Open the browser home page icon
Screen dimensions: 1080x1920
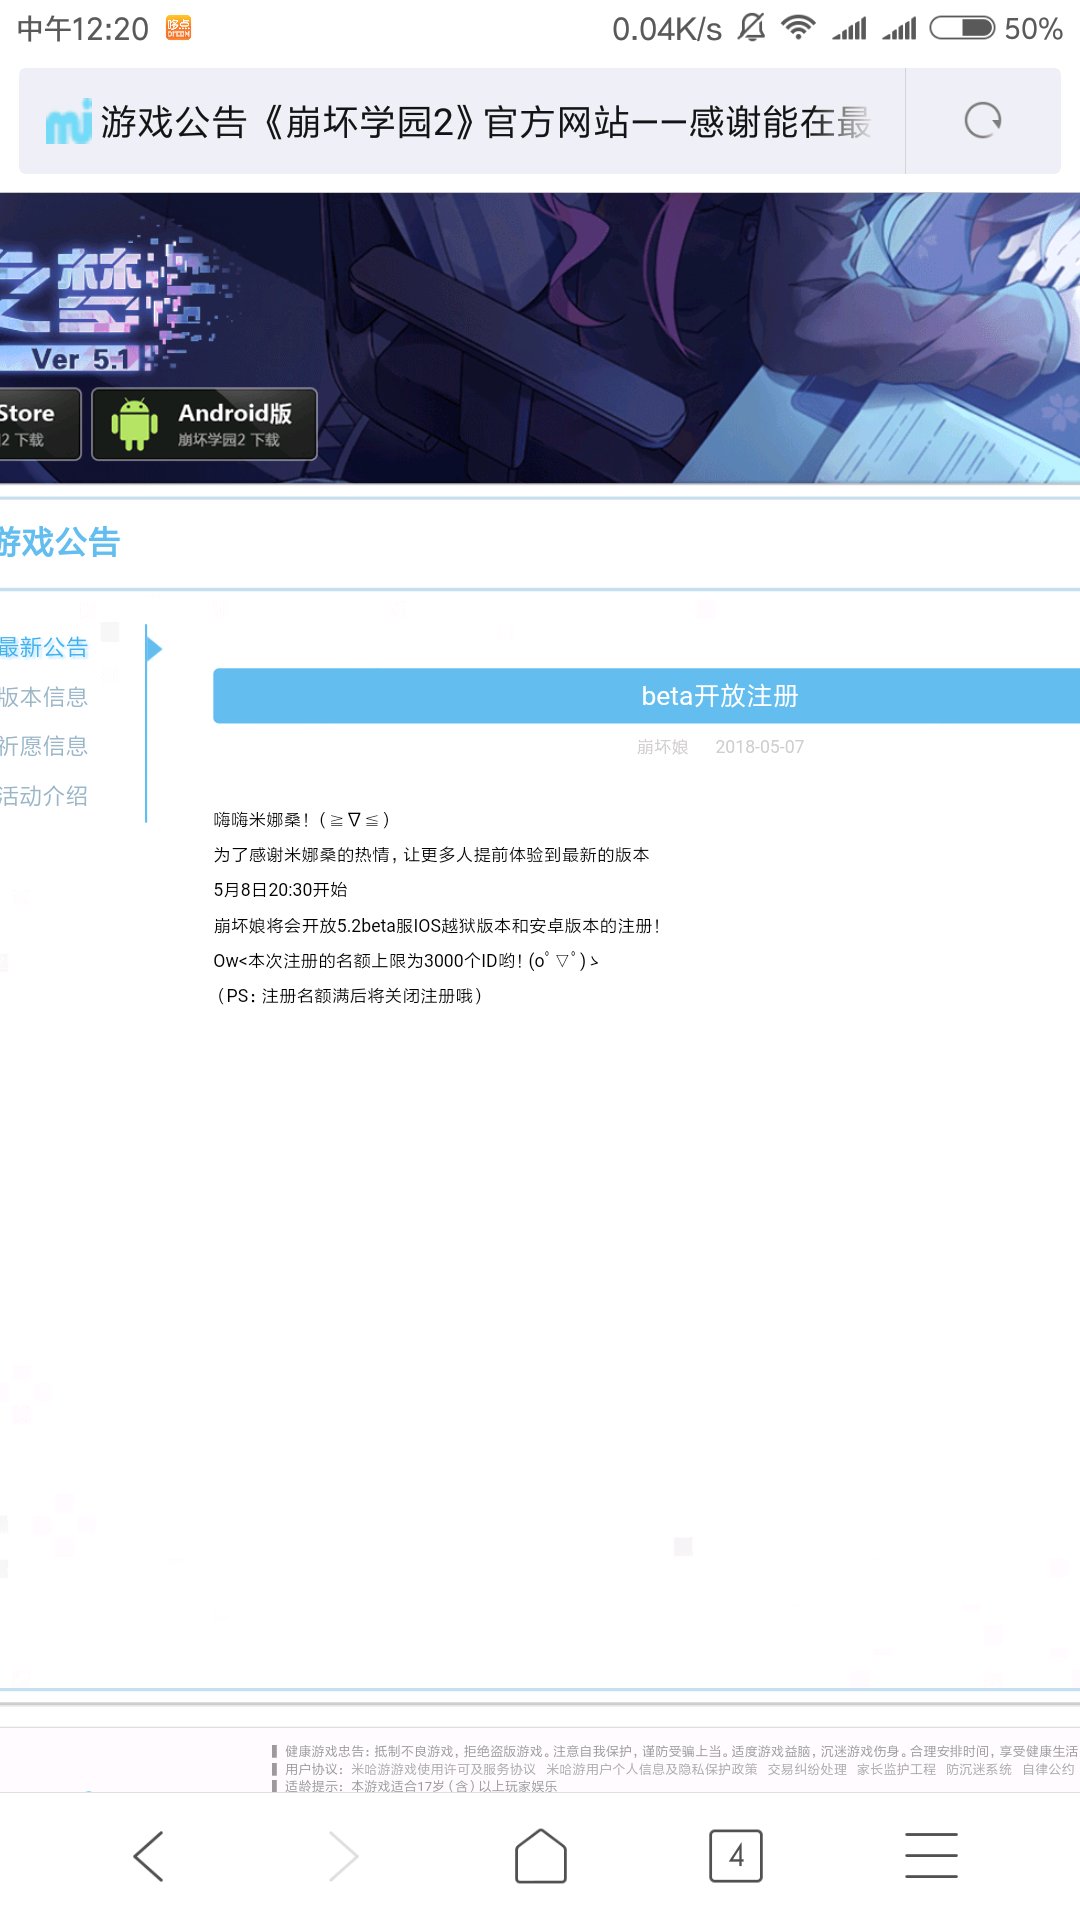click(x=541, y=1856)
